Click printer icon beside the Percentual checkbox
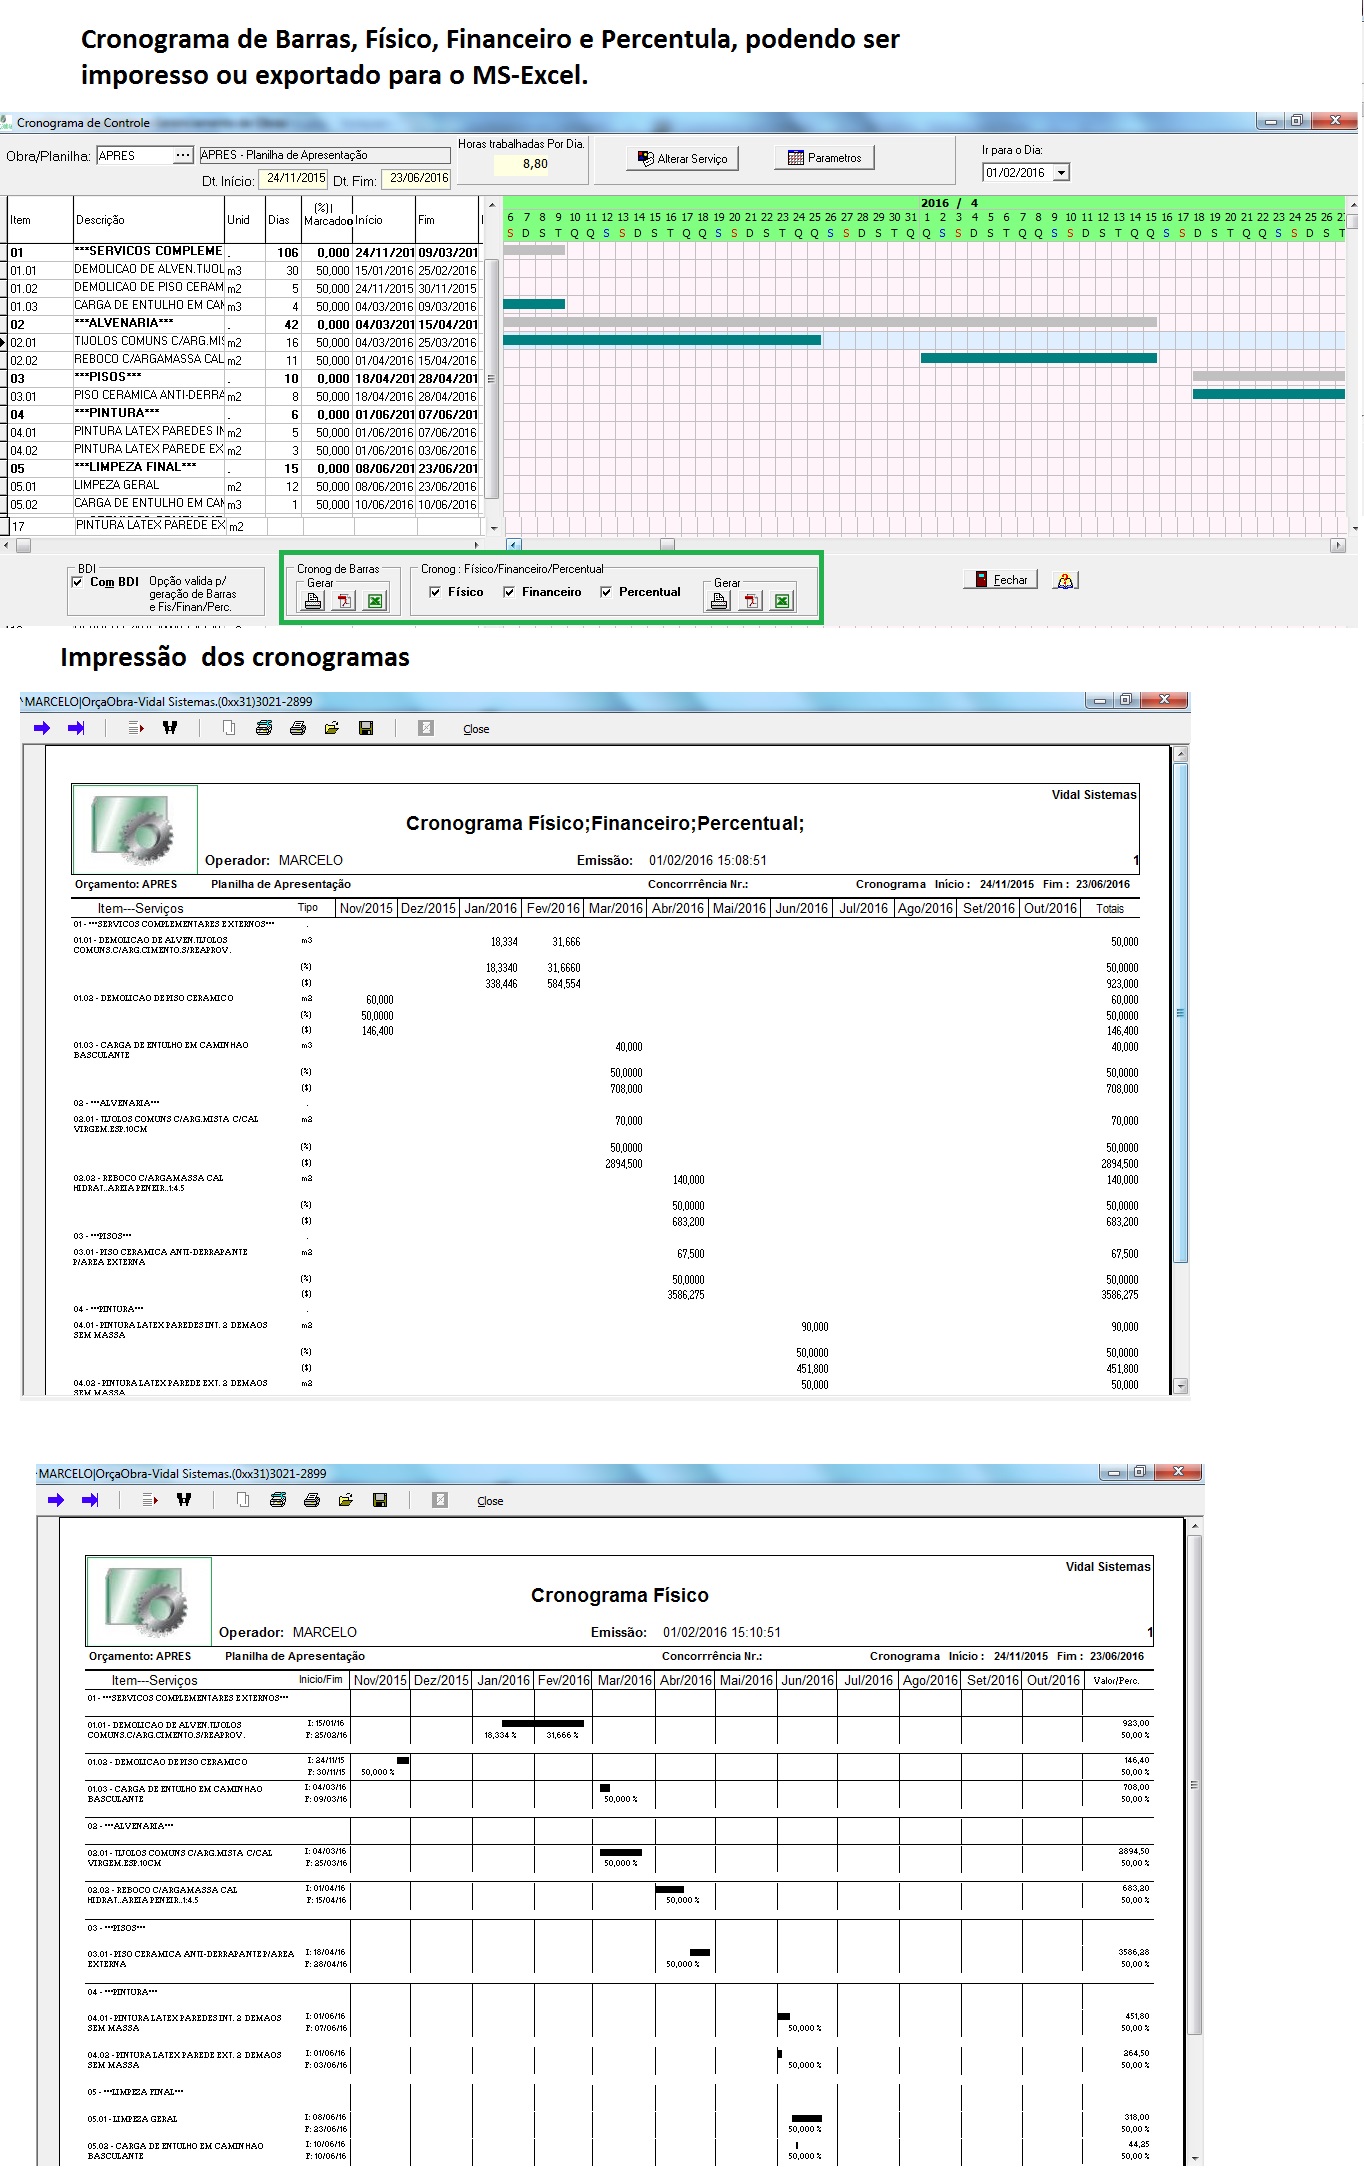The width and height of the screenshot is (1364, 2176). tap(718, 601)
